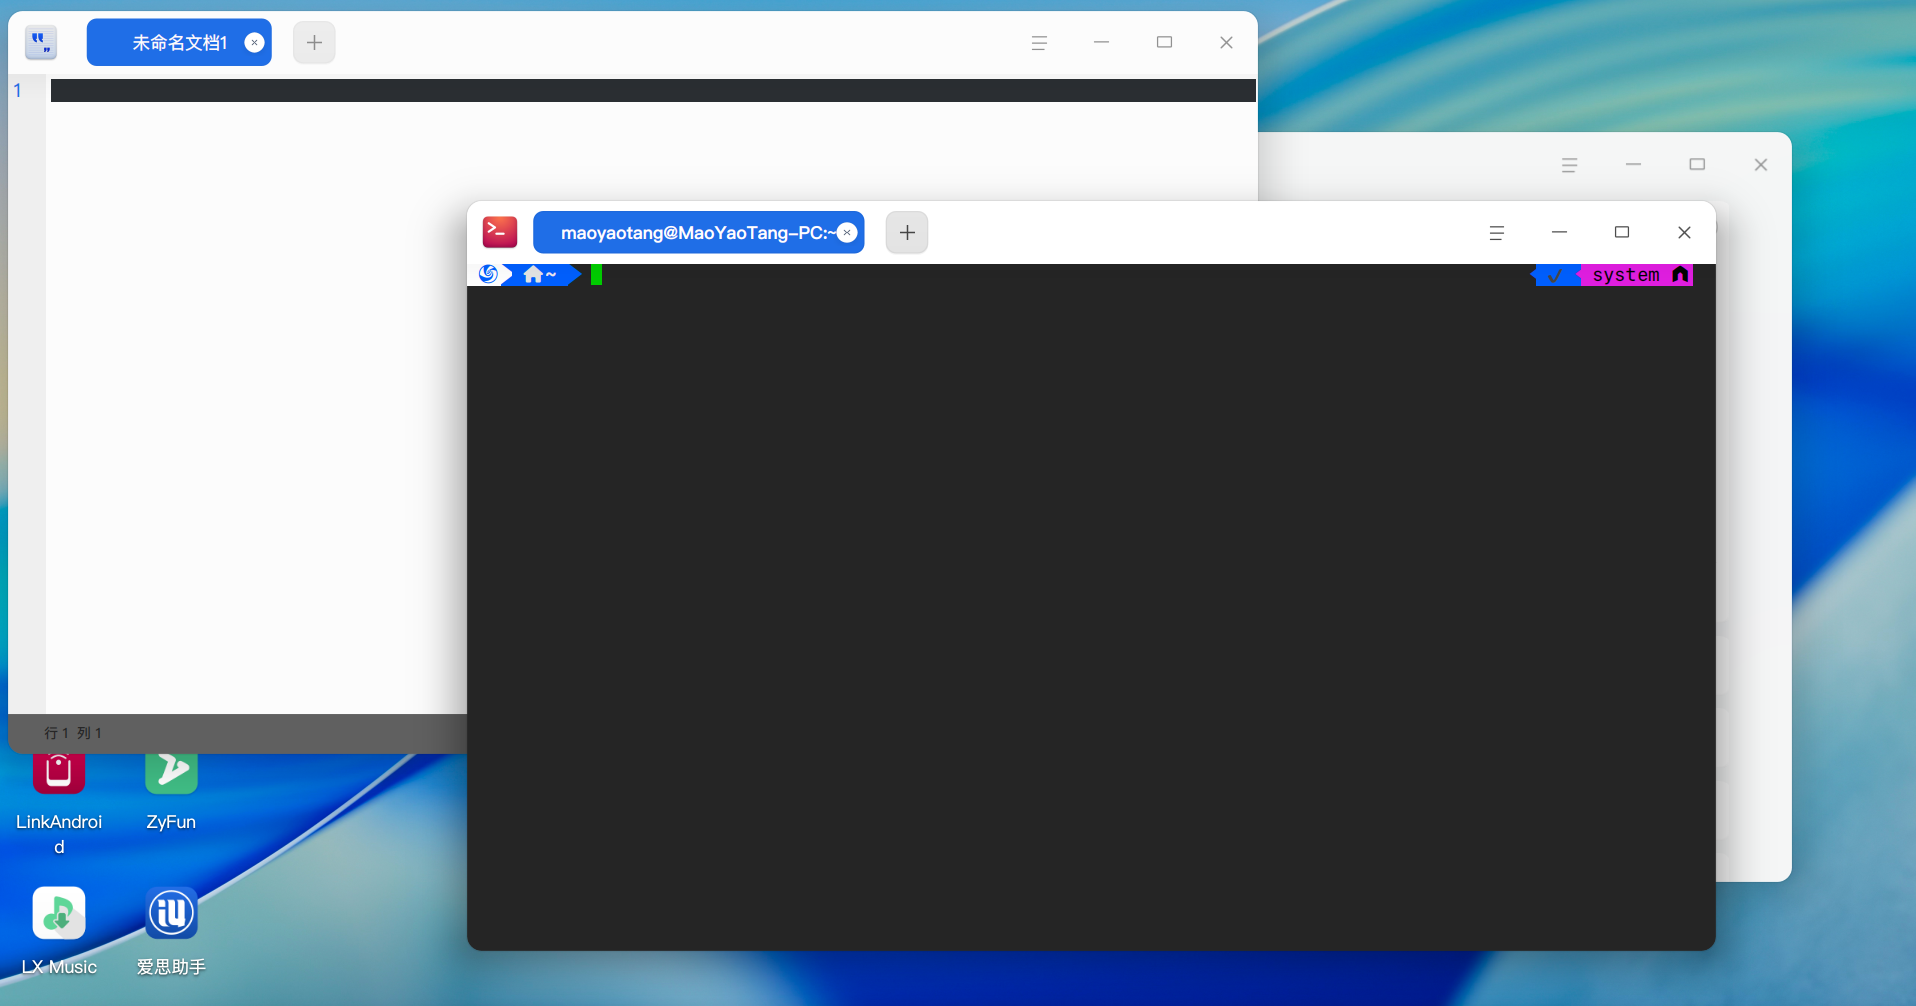Minimize the terminal window
1916x1006 pixels.
tap(1559, 232)
